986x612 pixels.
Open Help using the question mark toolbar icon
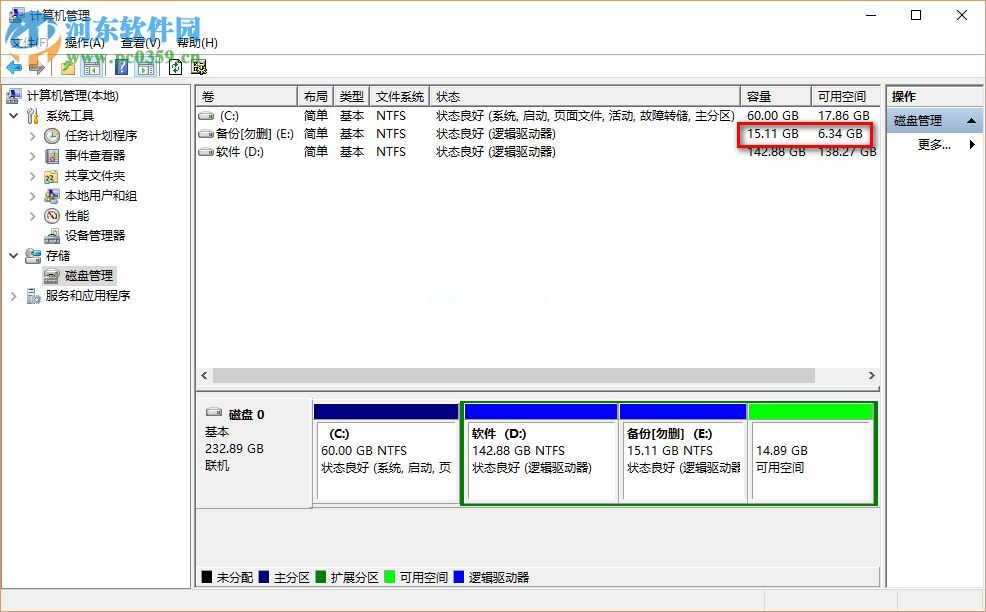121,67
